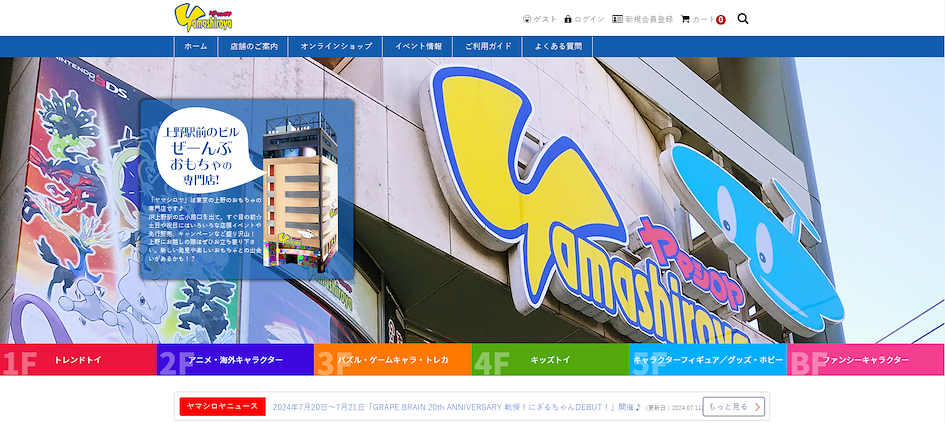Click the 新規会員登録 link

click(x=649, y=19)
